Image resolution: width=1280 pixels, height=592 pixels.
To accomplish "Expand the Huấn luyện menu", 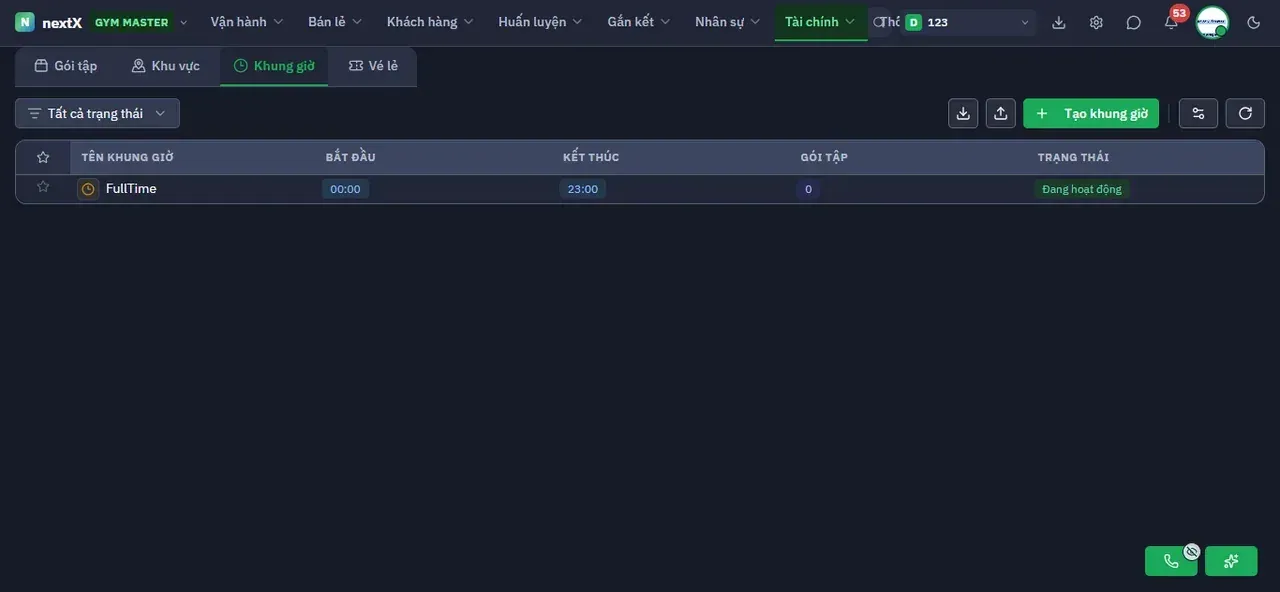I will pyautogui.click(x=540, y=22).
